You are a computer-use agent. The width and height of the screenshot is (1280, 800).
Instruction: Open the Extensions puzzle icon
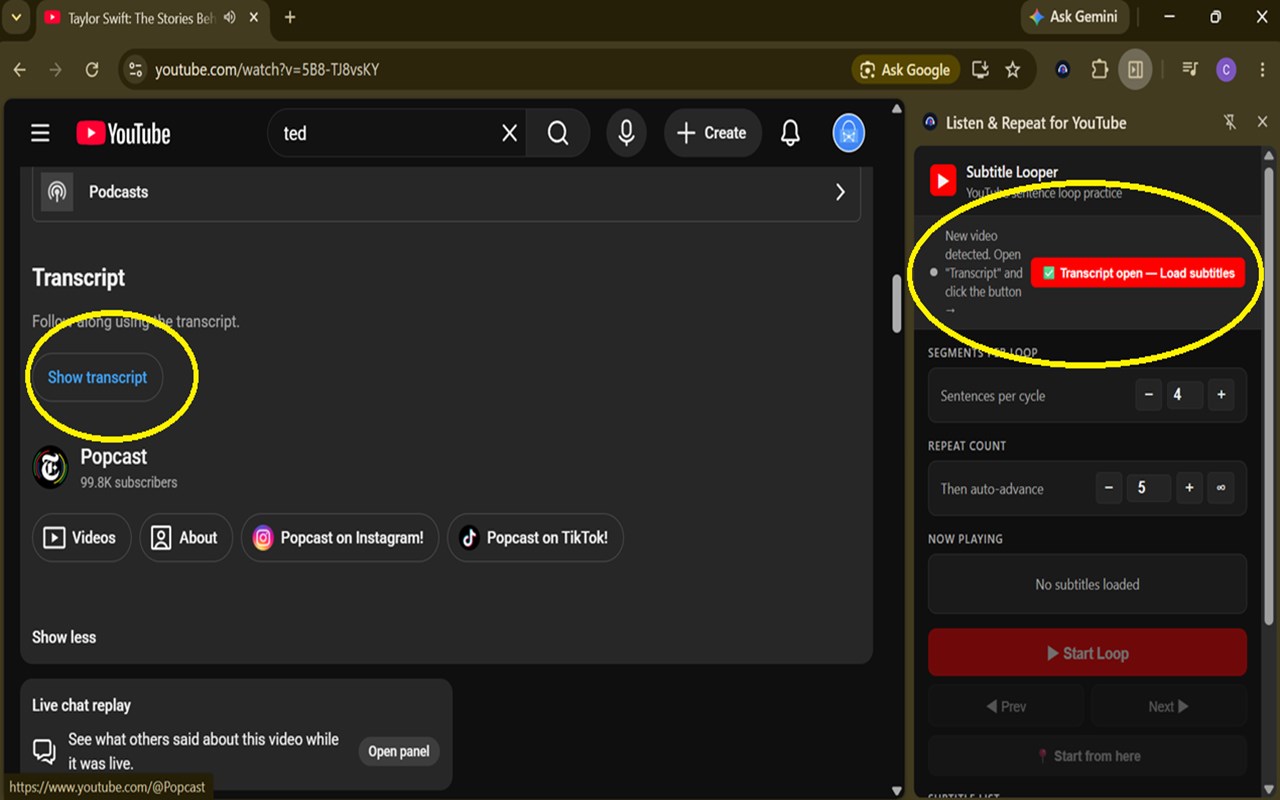point(1099,70)
